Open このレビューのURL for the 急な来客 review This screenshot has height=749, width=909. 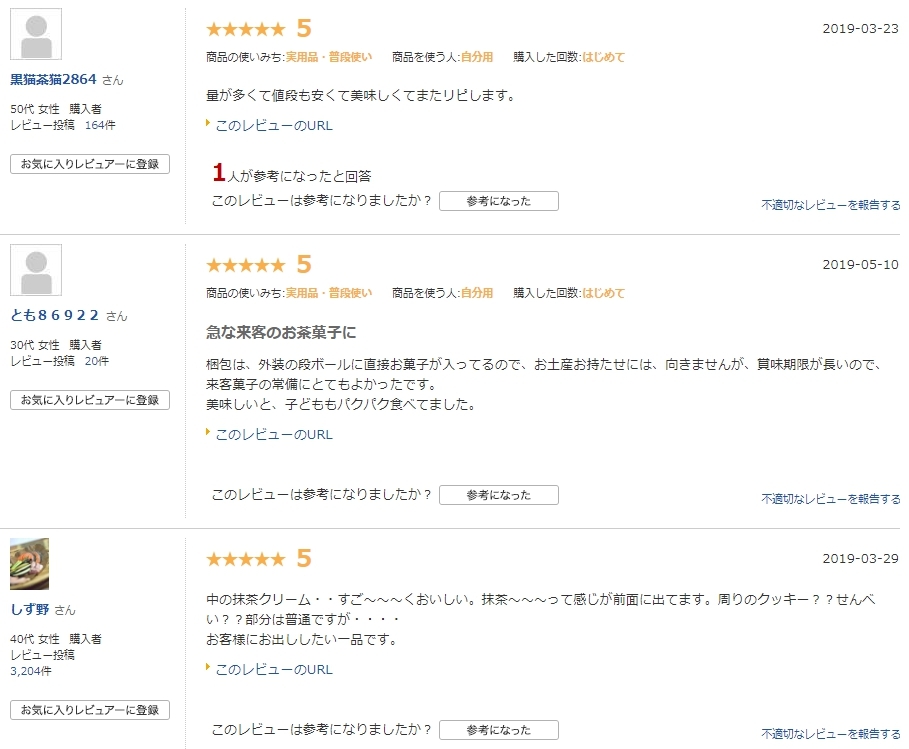click(274, 434)
